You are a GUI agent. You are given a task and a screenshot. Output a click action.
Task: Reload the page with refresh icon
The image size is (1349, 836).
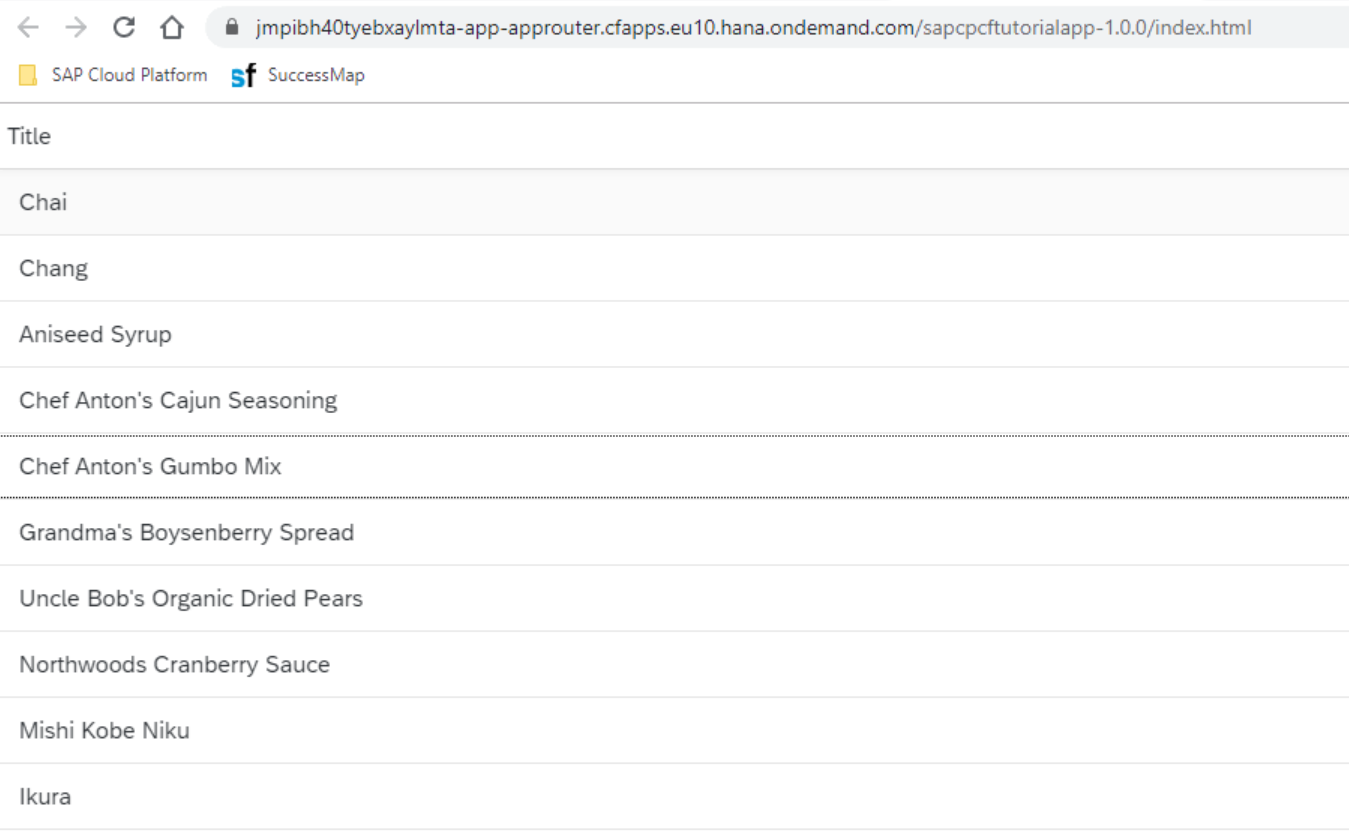click(x=124, y=27)
